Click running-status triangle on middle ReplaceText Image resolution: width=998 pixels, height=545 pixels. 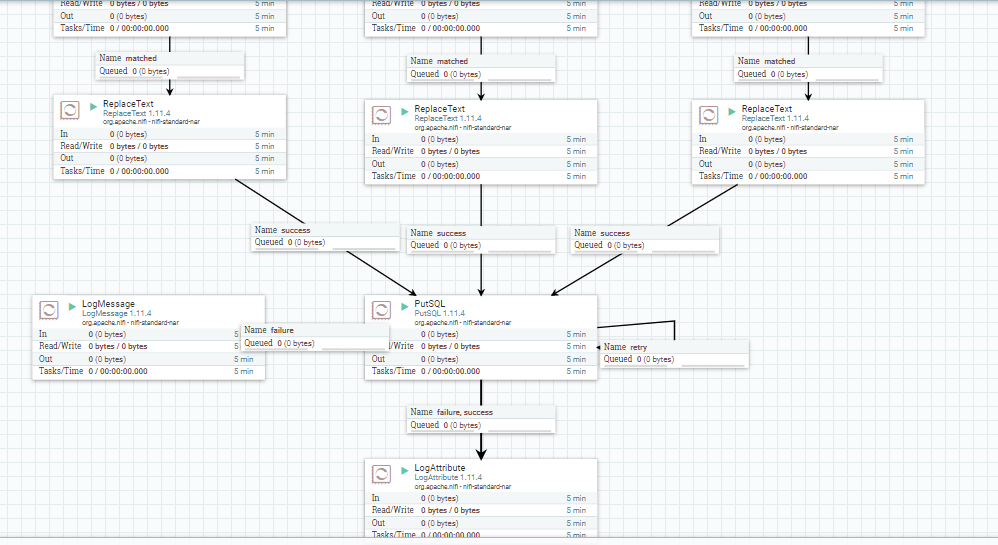click(x=404, y=111)
